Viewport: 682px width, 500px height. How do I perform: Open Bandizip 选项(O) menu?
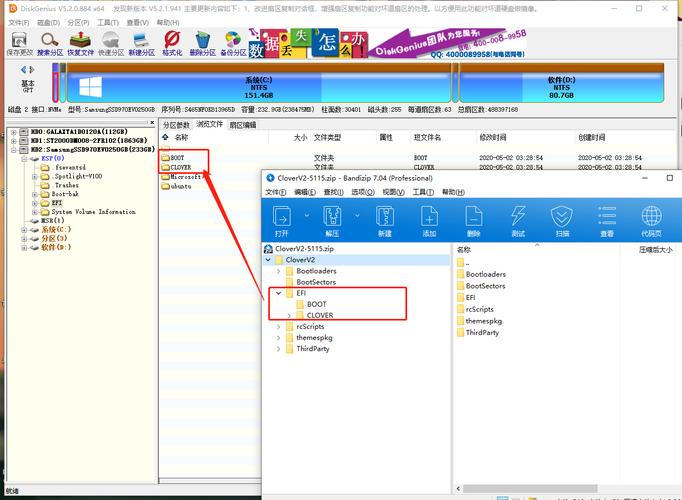[x=363, y=192]
